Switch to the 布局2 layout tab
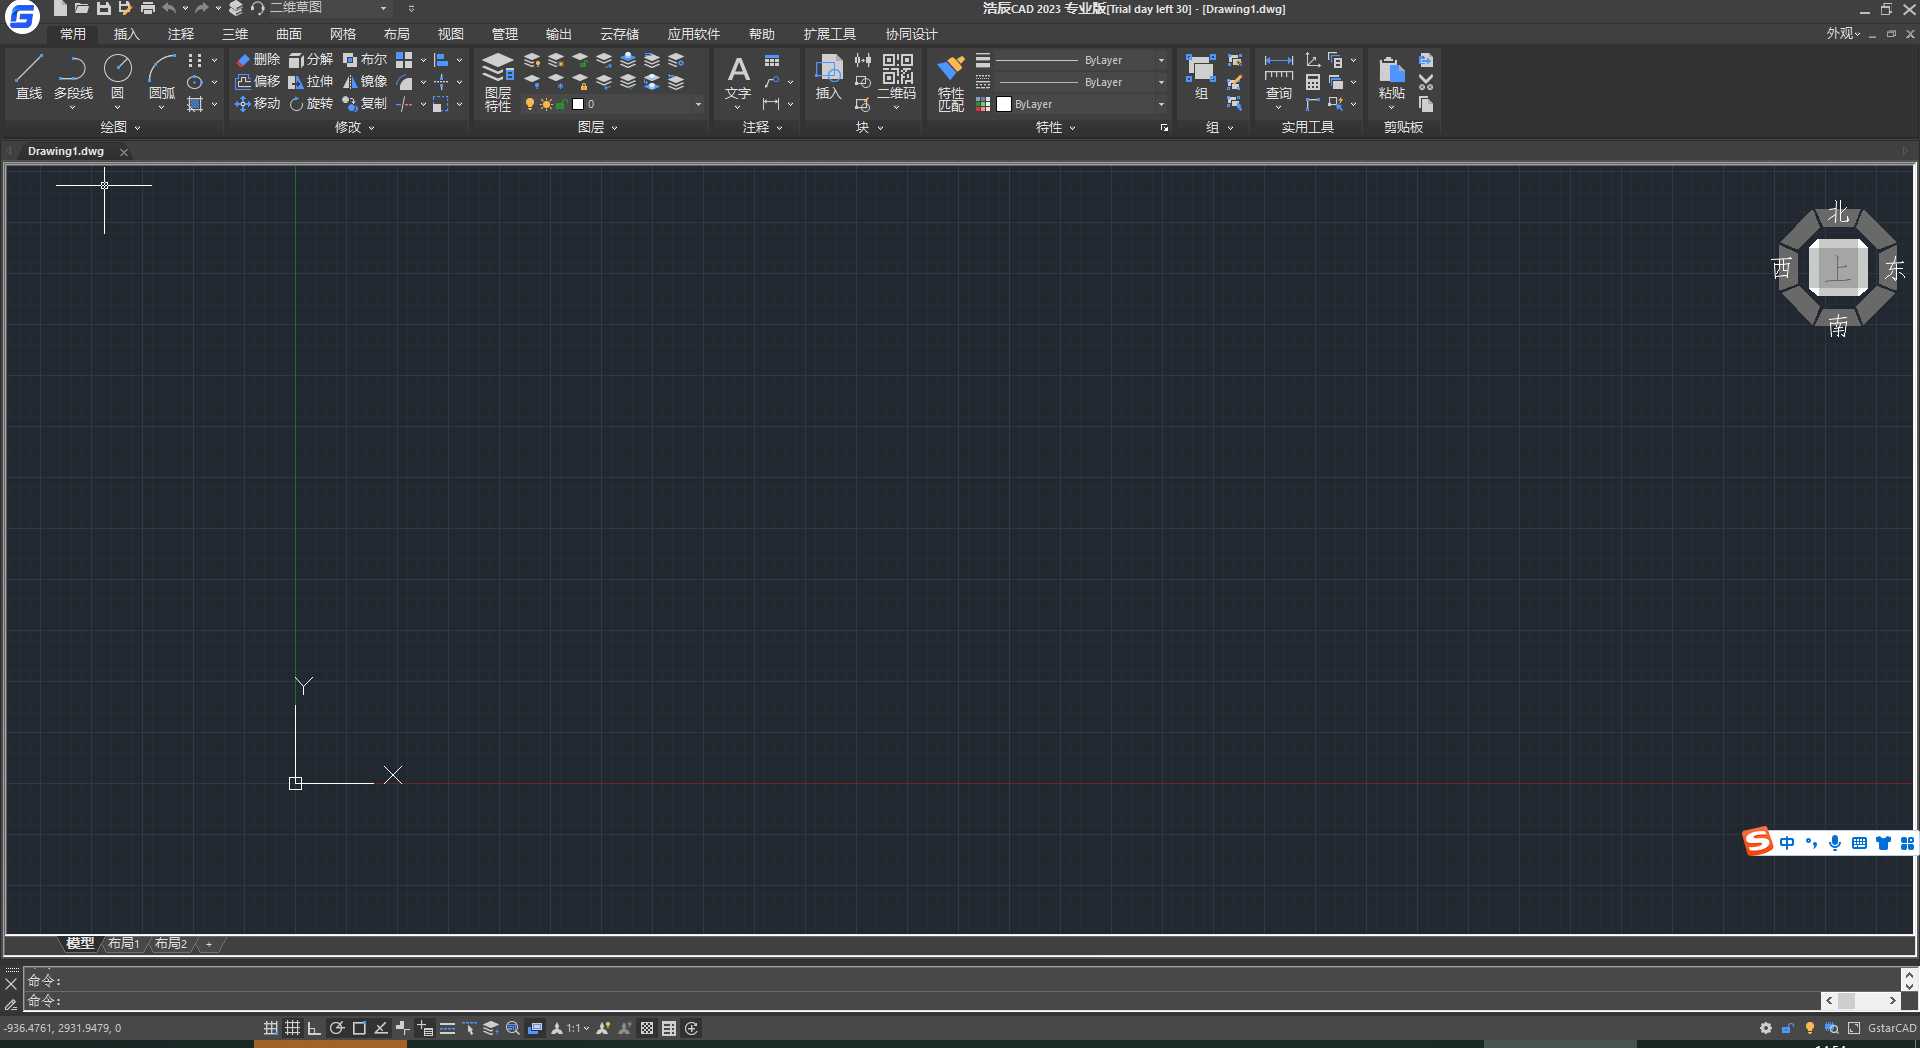Viewport: 1920px width, 1048px height. click(x=171, y=943)
